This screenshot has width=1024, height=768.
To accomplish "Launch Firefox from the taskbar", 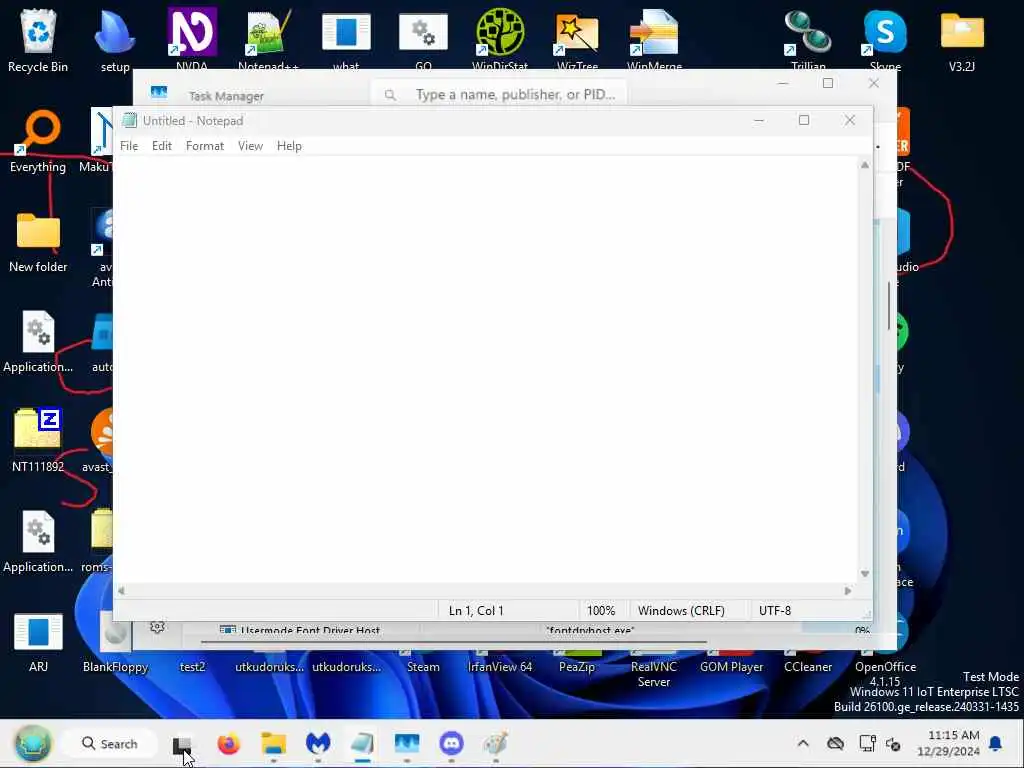I will pyautogui.click(x=229, y=744).
